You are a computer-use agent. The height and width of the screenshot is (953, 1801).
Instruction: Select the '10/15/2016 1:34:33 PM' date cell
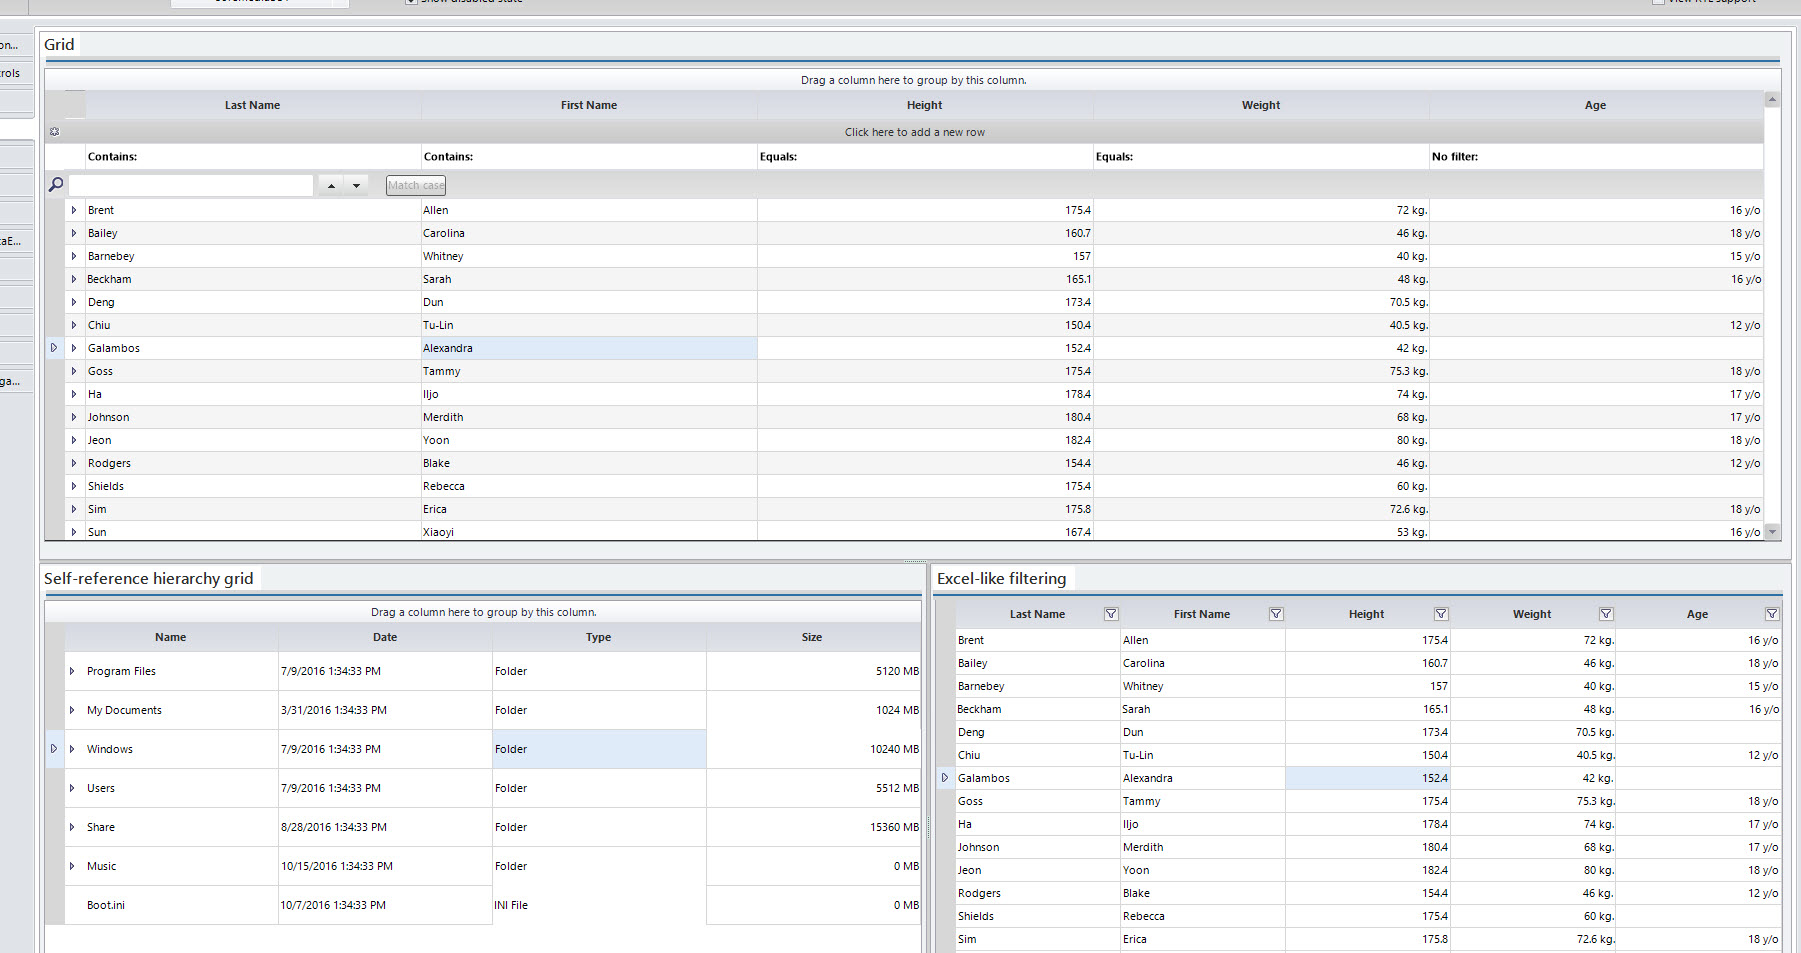point(385,866)
